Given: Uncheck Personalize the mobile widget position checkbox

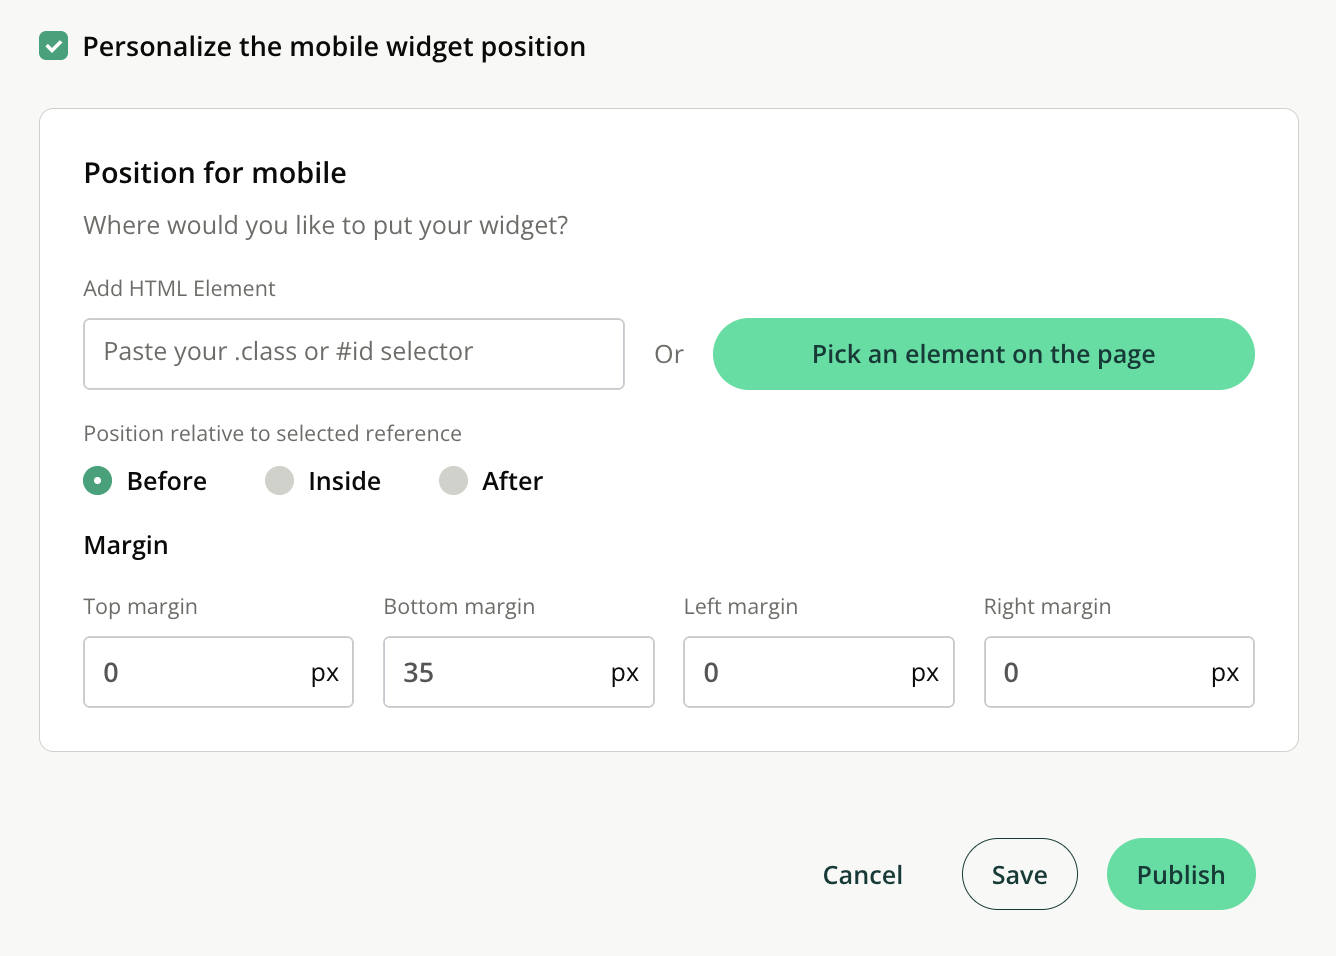Looking at the screenshot, I should pyautogui.click(x=54, y=46).
